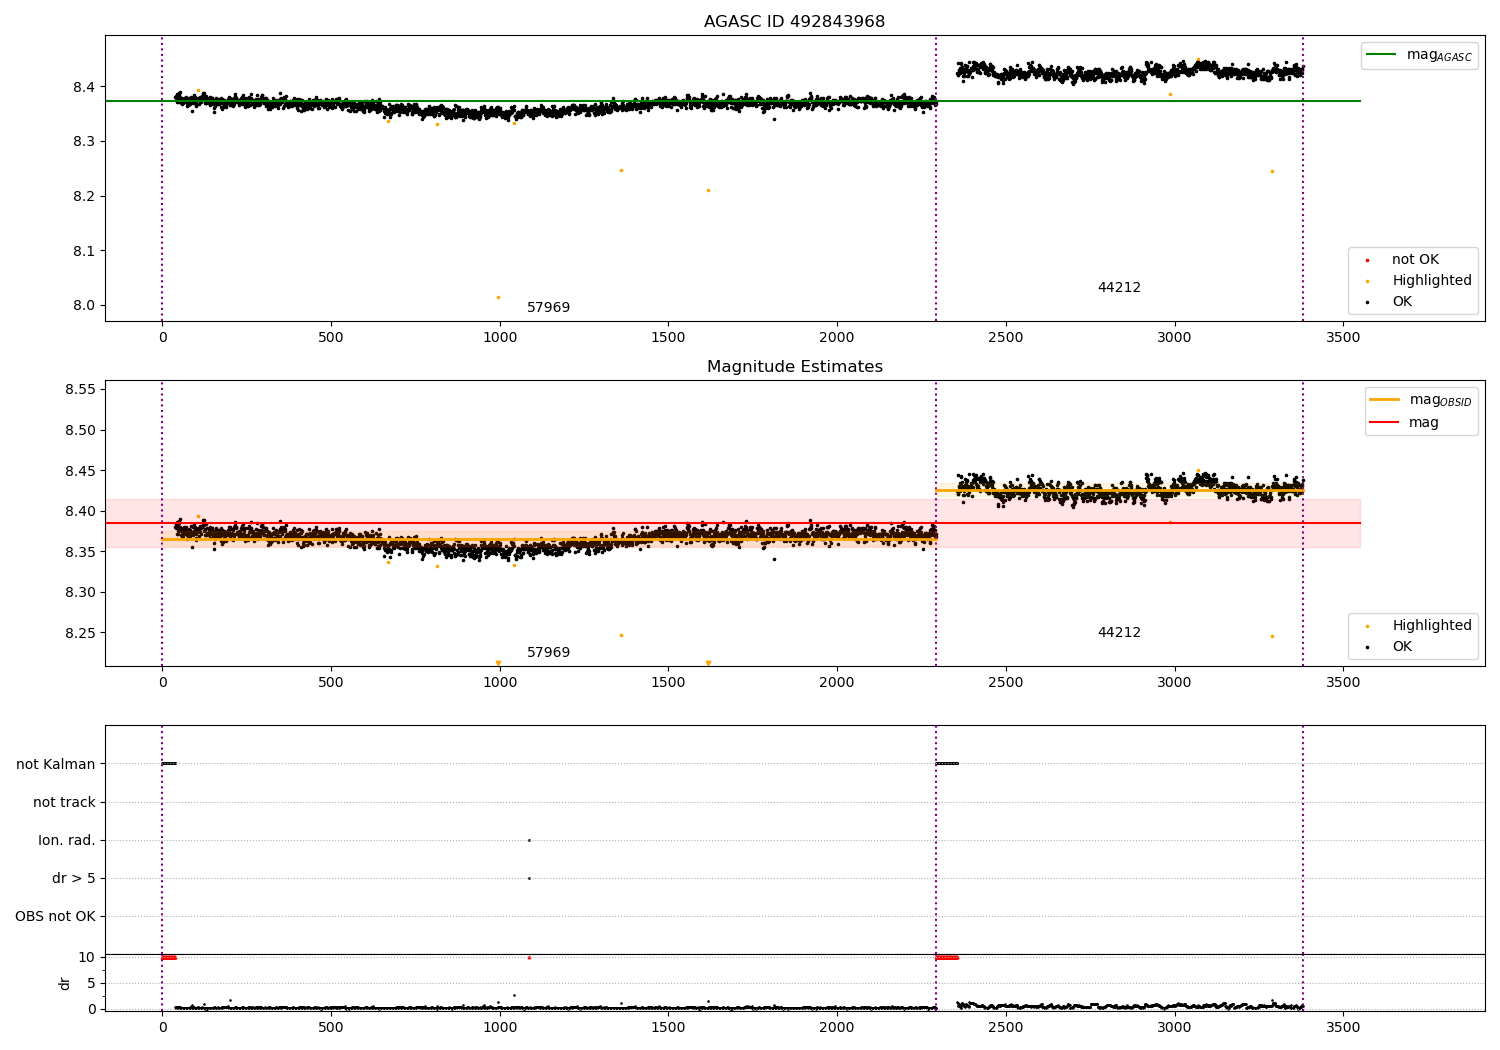The height and width of the screenshot is (1050, 1500).
Task: Select the 'dr > 5' axis label
Action: [74, 878]
